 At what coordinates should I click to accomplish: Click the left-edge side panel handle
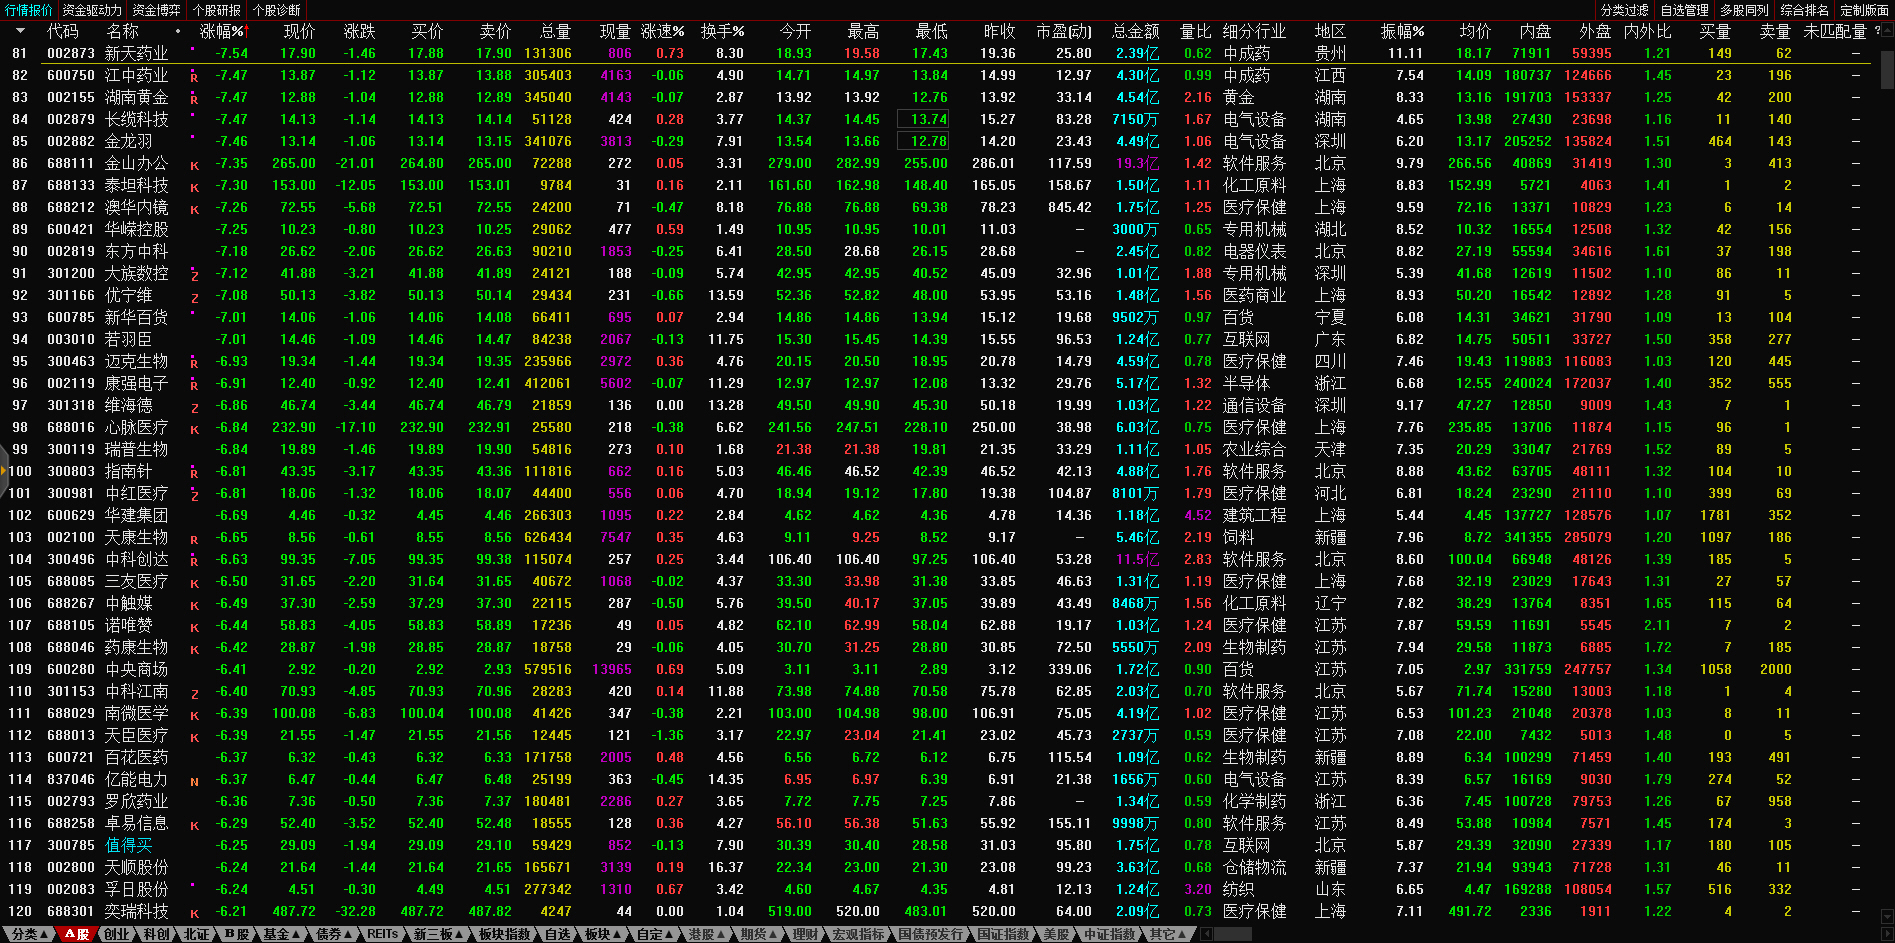[x=4, y=471]
